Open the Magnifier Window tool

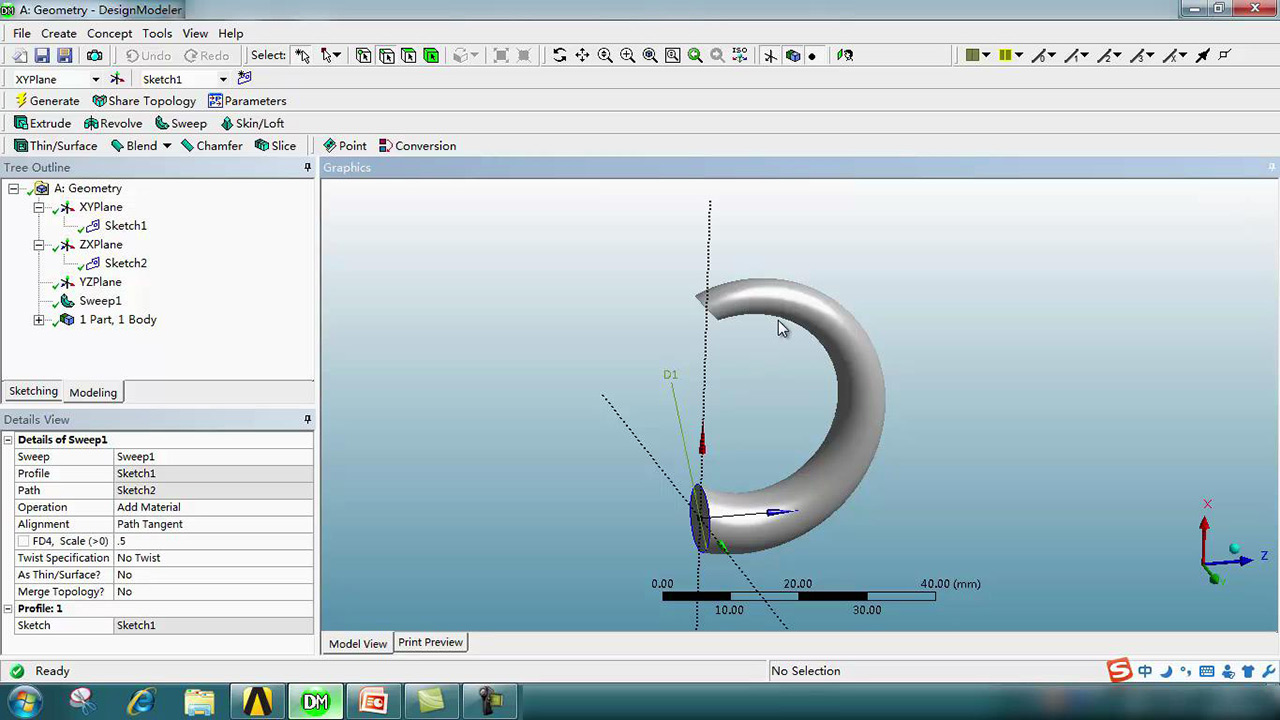[x=672, y=56]
